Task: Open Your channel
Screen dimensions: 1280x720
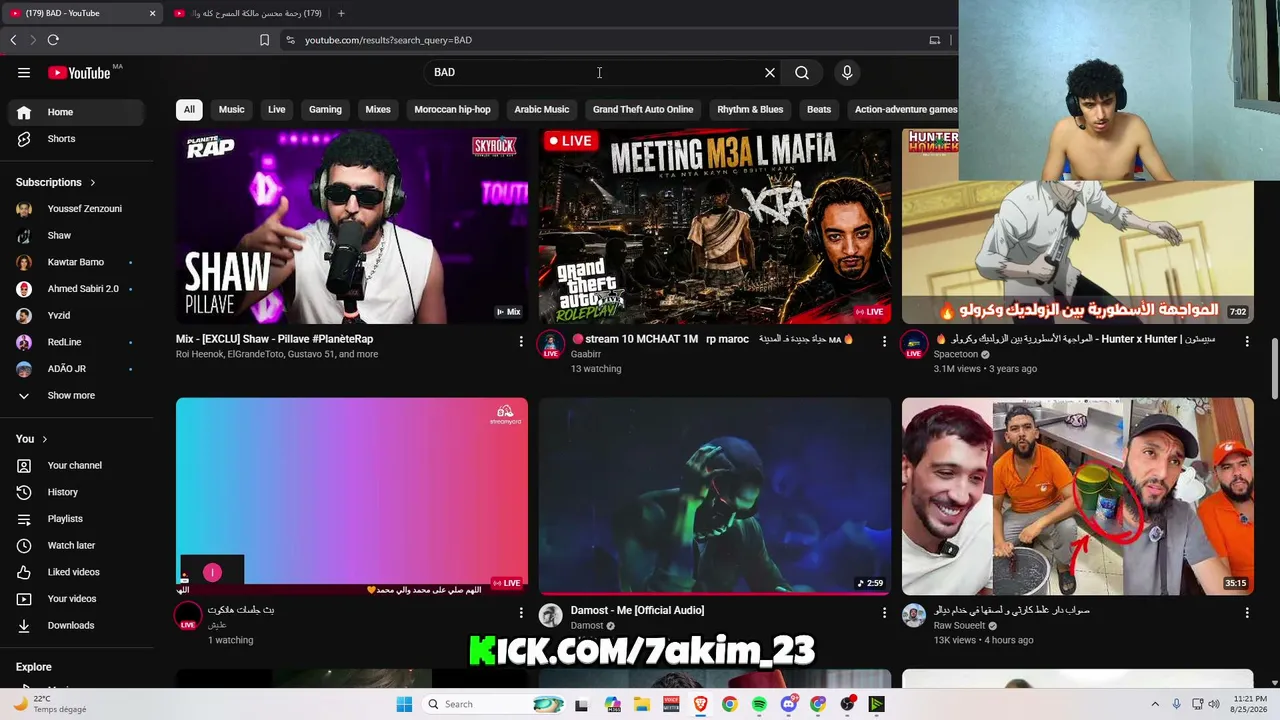Action: (x=77, y=465)
